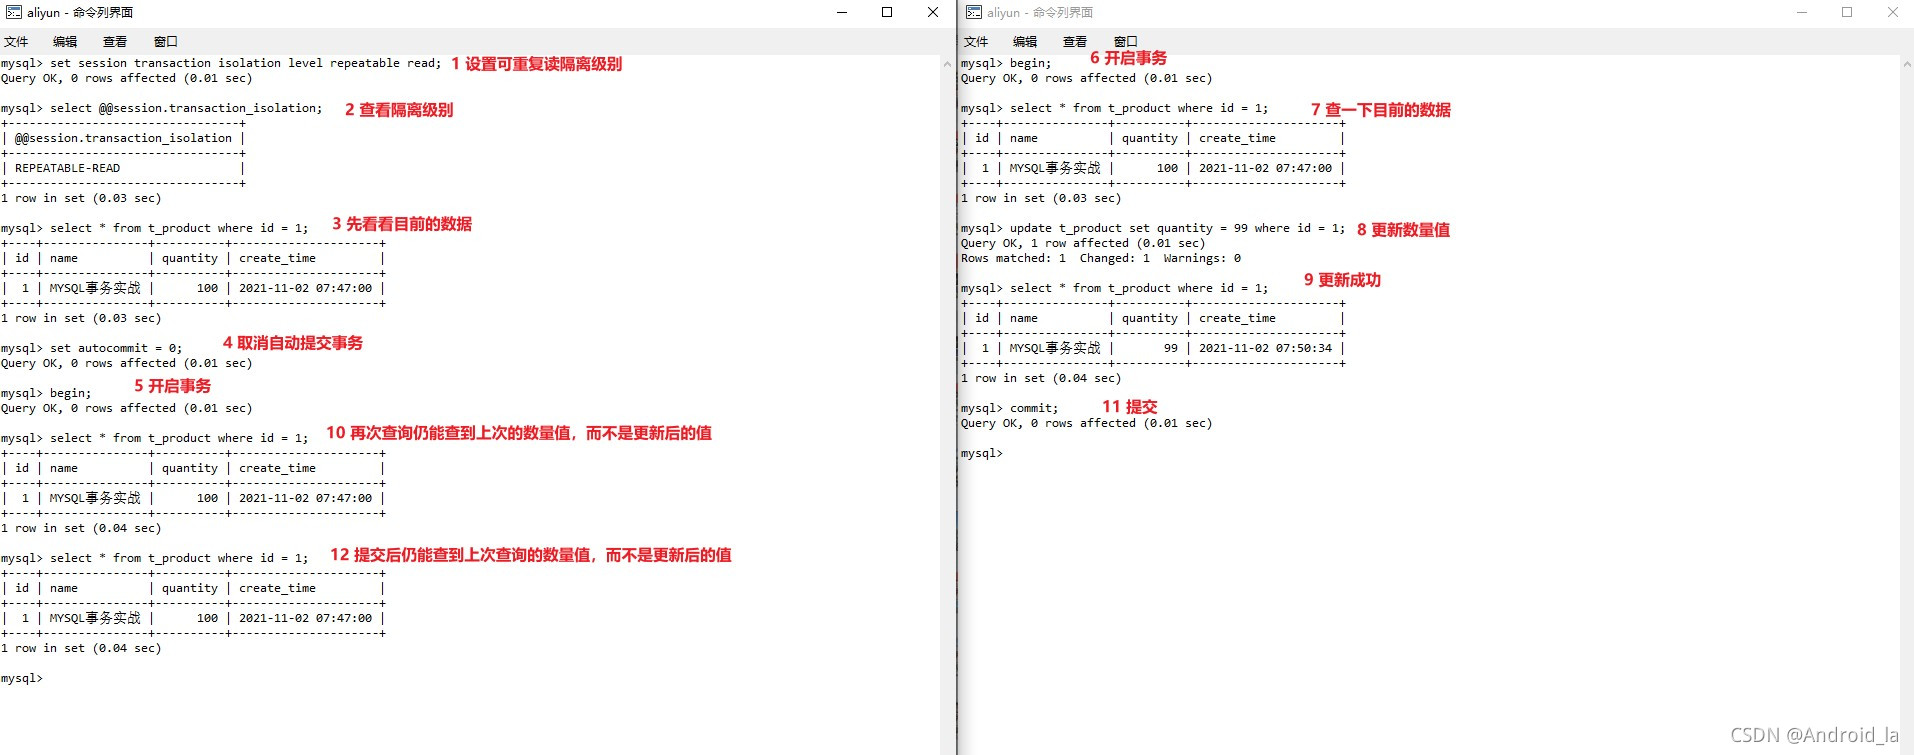Screen dimensions: 1914x755
Task: Click last mysql> prompt in right window
Action: 982,453
